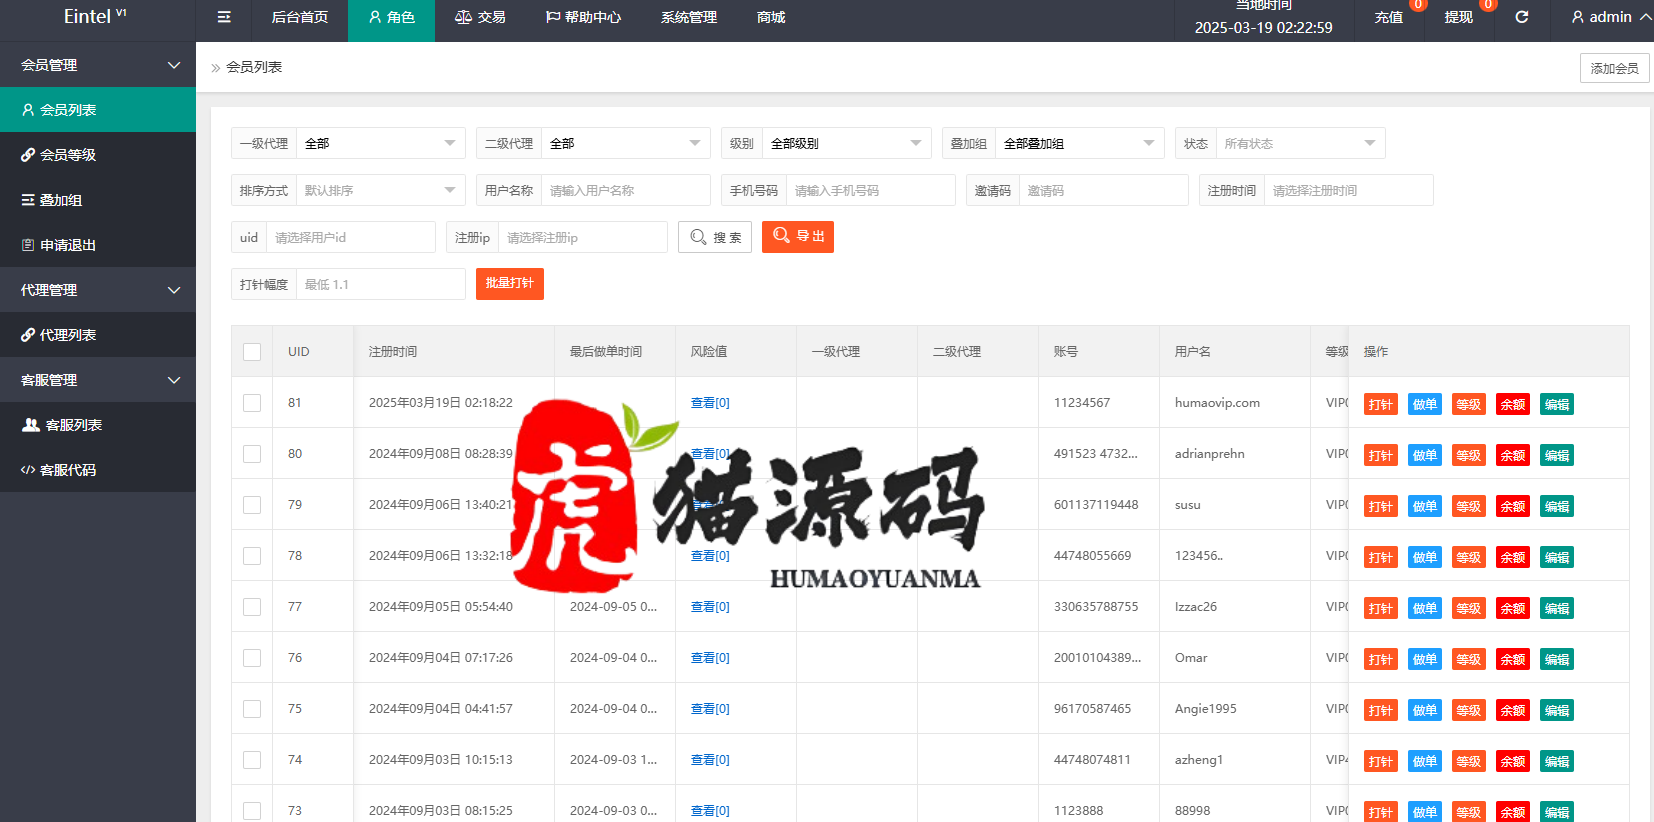
Task: Open the 二级代理 dropdown
Action: (626, 143)
